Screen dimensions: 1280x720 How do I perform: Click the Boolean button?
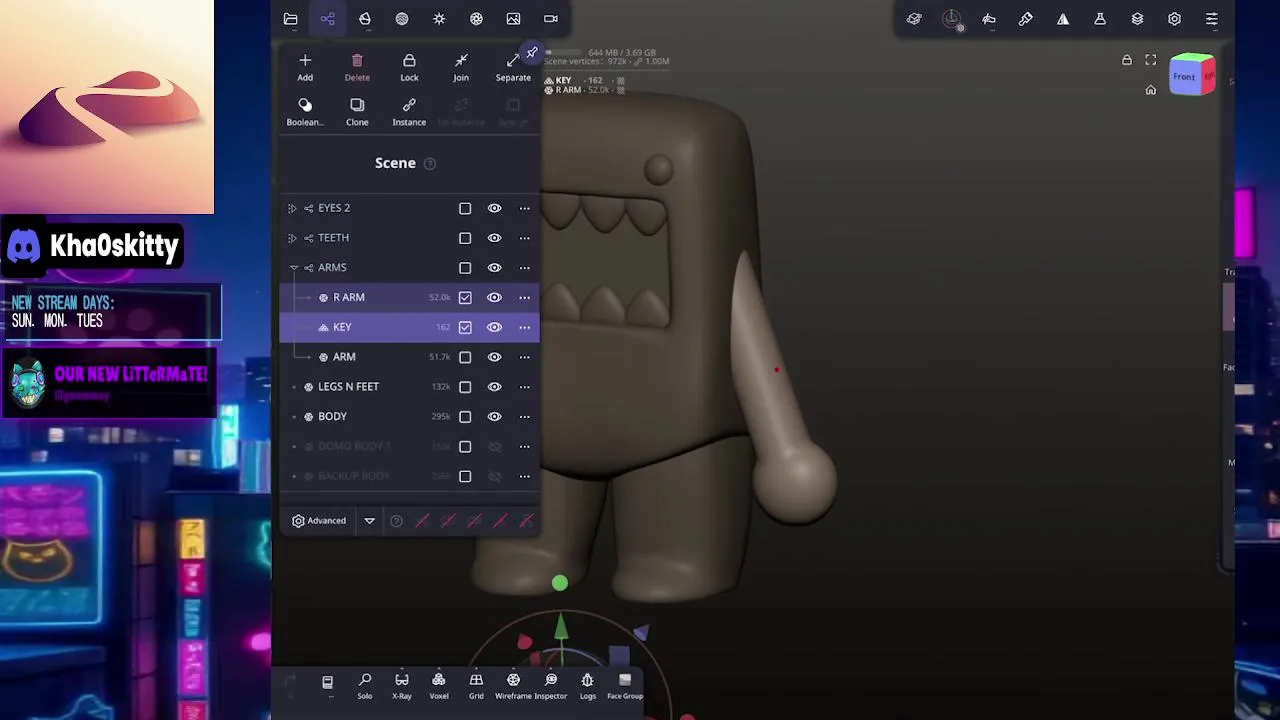click(x=305, y=112)
